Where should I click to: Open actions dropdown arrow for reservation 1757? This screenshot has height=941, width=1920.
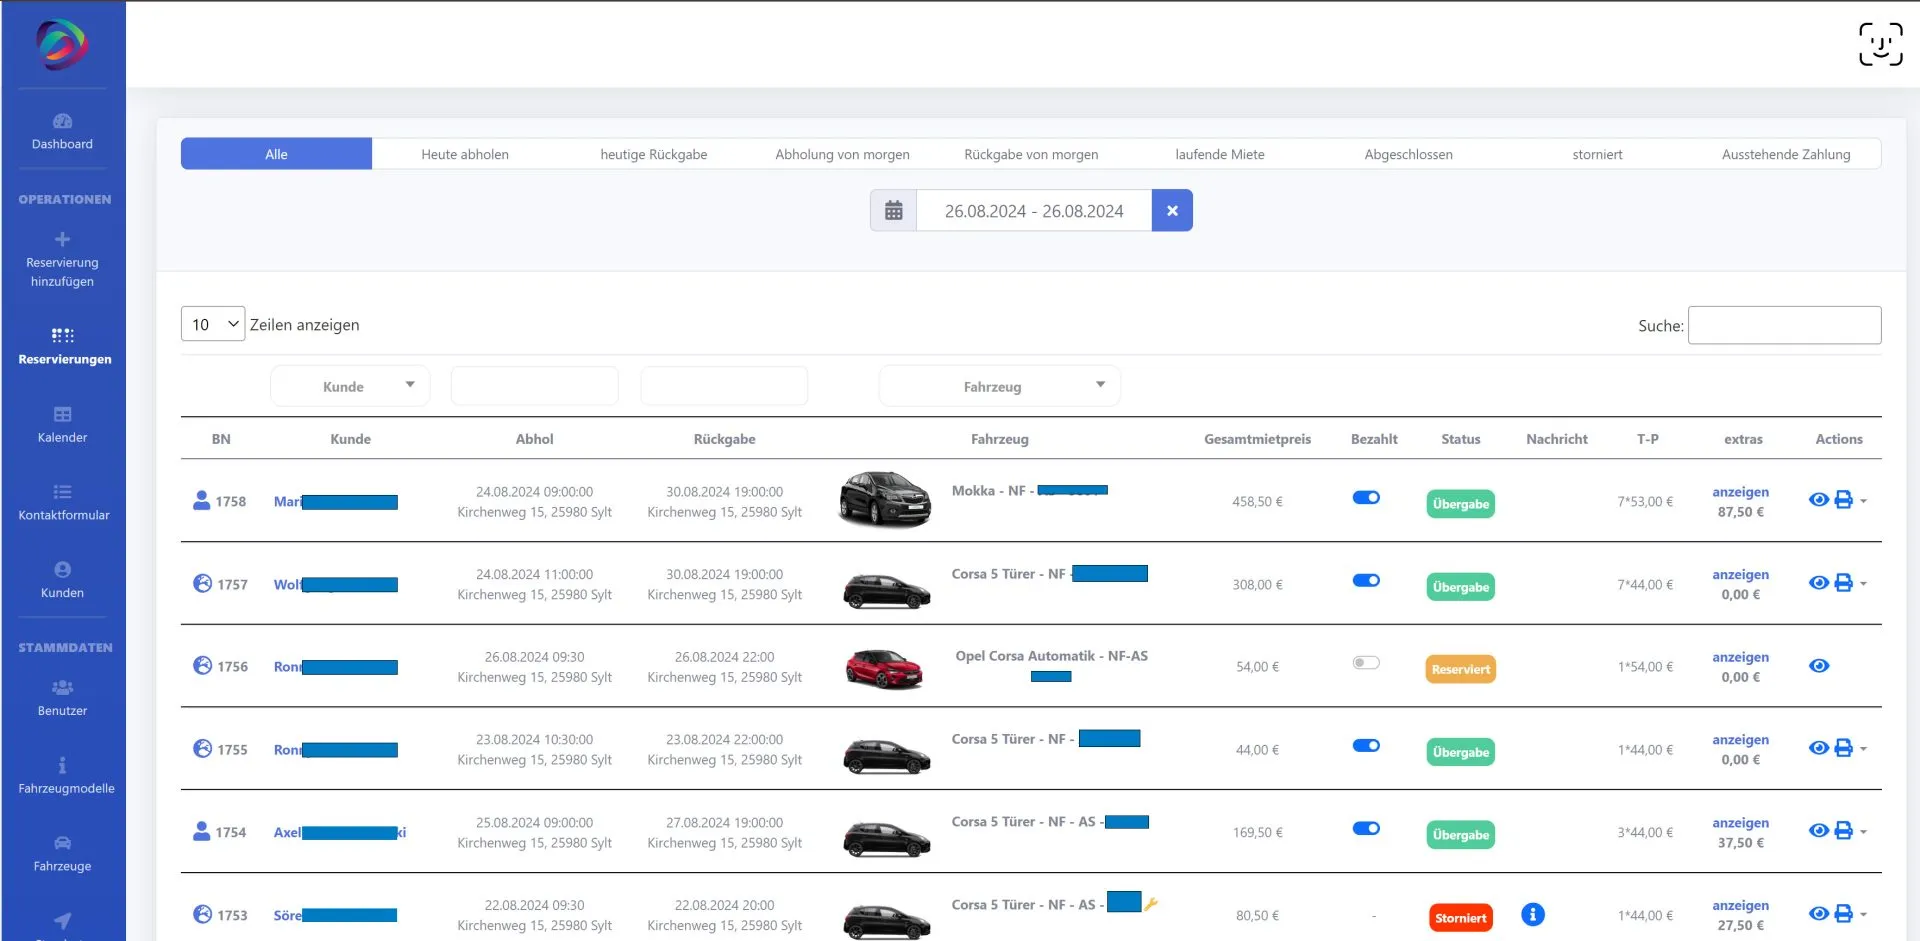tap(1864, 584)
